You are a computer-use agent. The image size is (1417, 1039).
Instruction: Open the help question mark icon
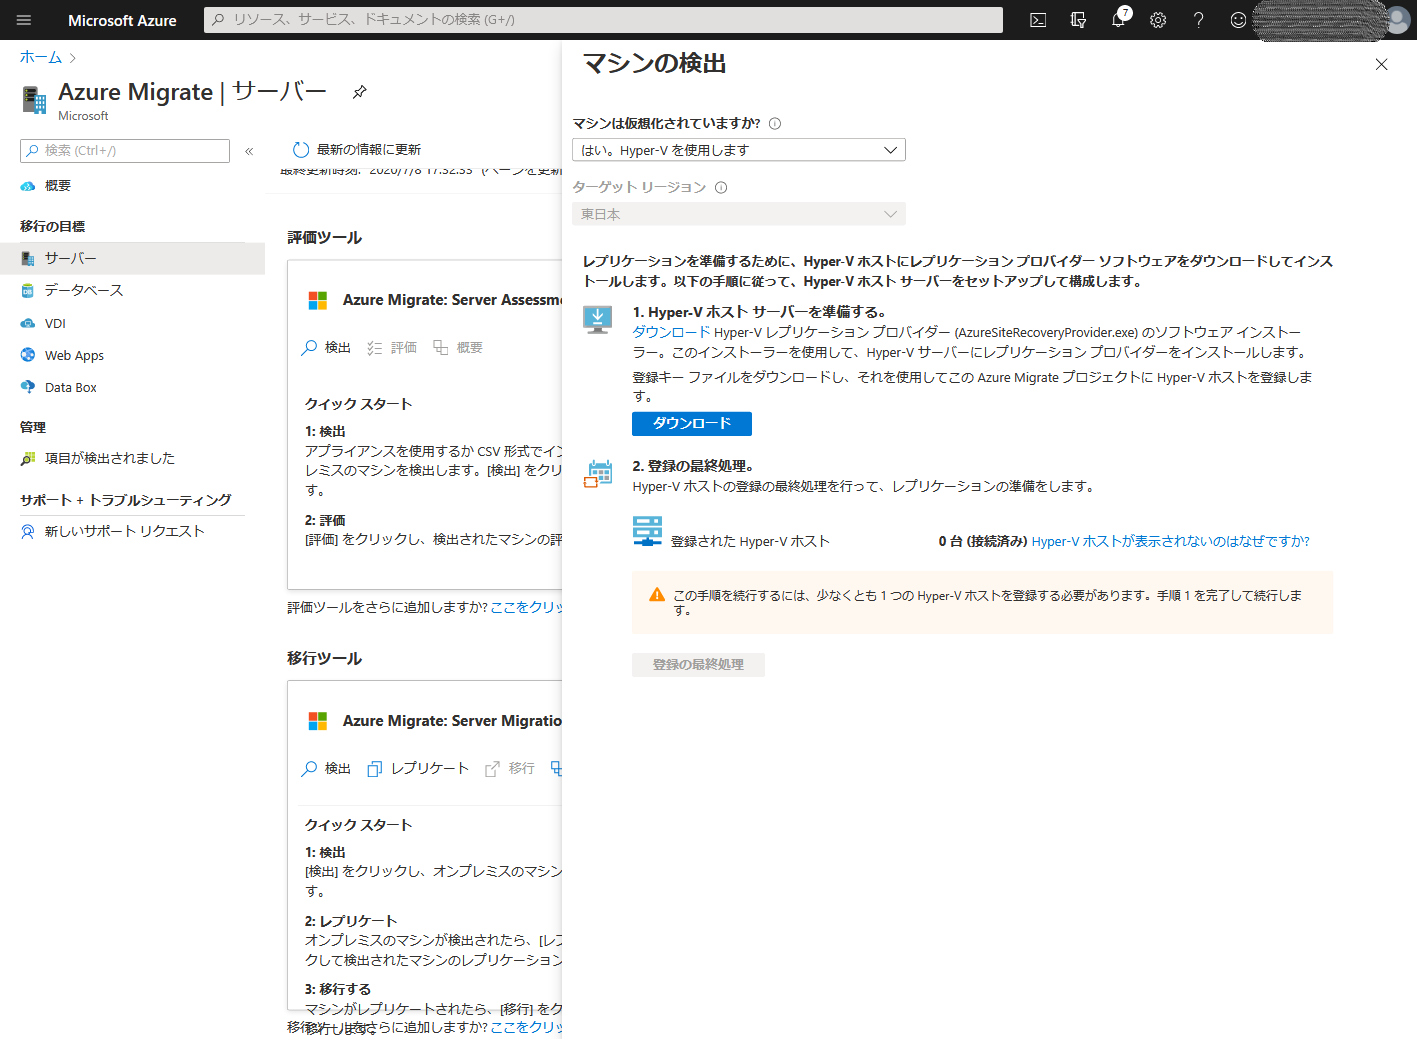click(1198, 20)
